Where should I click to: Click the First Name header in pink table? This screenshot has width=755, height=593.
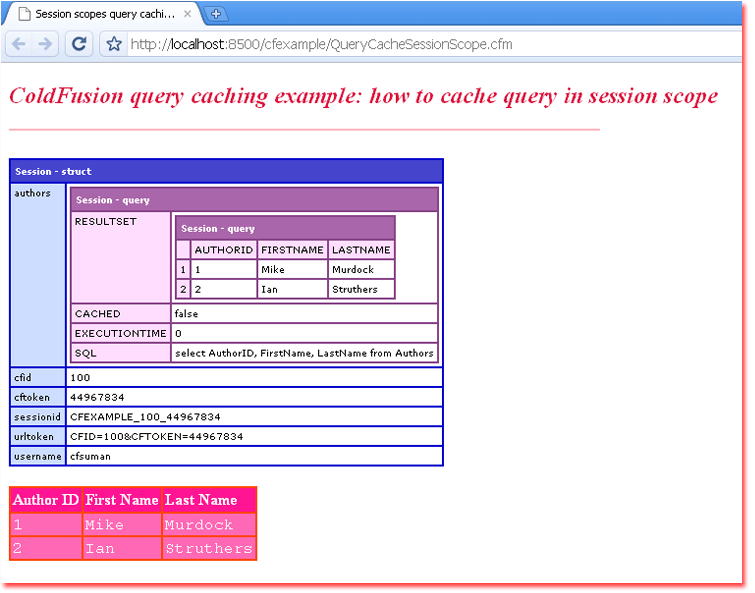click(122, 500)
